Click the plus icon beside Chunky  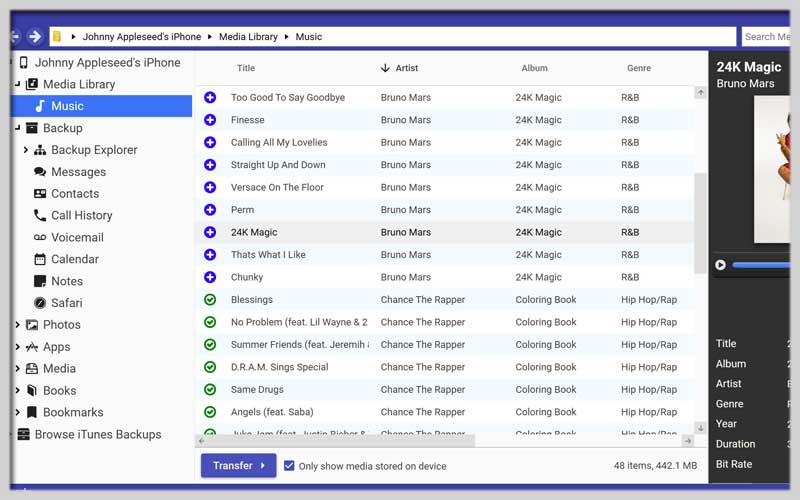[x=210, y=277]
